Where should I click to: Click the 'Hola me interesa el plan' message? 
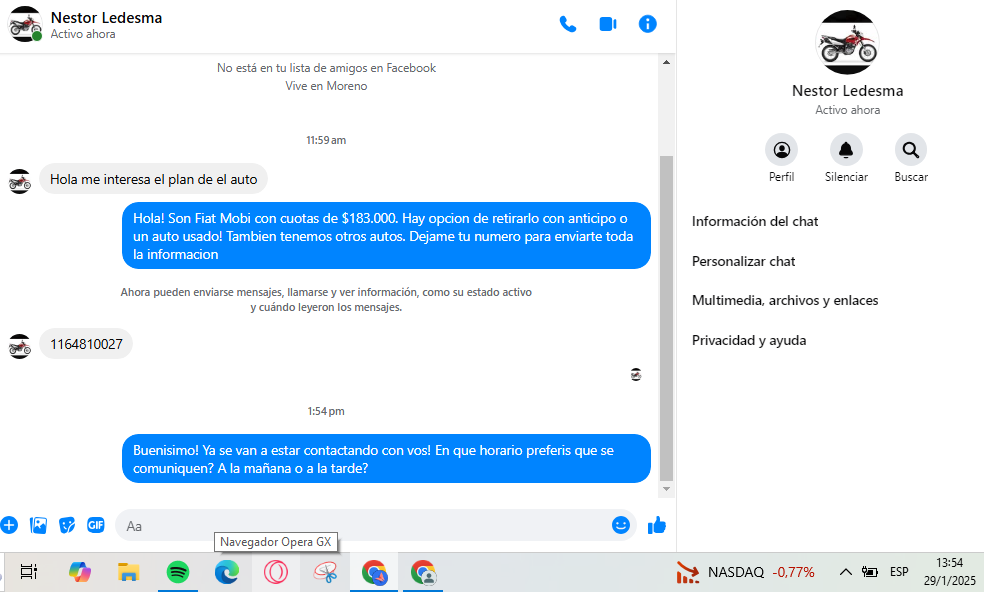[x=153, y=180]
